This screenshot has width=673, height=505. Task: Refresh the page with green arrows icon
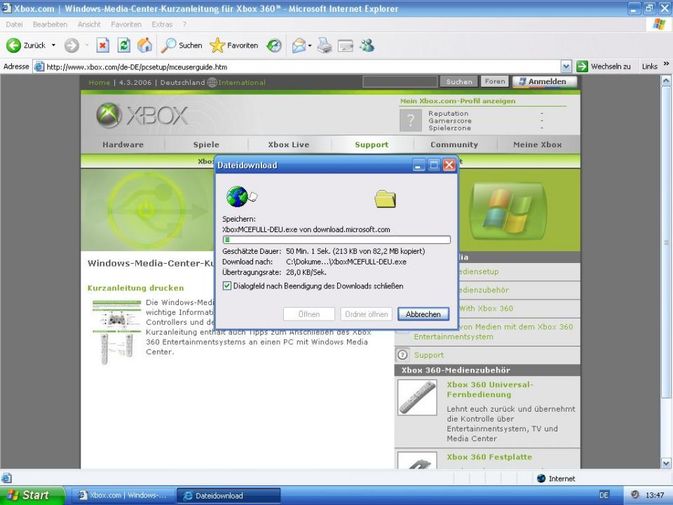[x=124, y=45]
